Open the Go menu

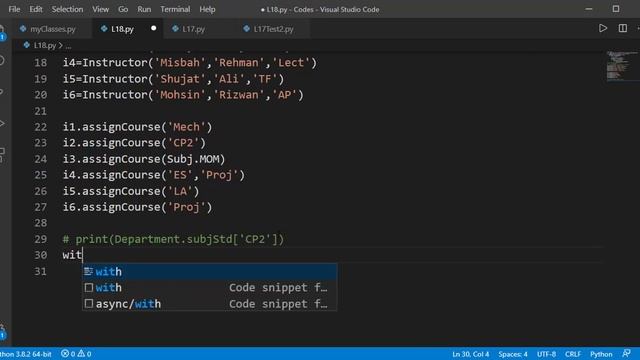(123, 9)
